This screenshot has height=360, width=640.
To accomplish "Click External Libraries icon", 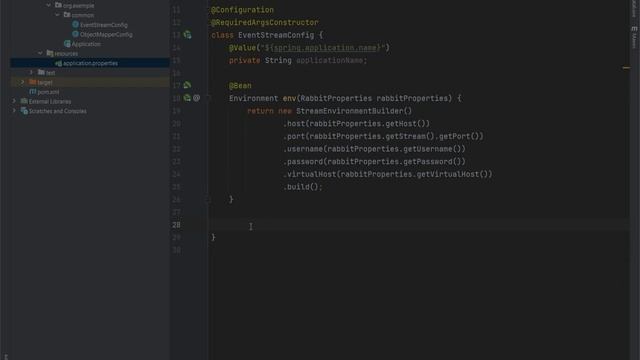I will (x=24, y=101).
